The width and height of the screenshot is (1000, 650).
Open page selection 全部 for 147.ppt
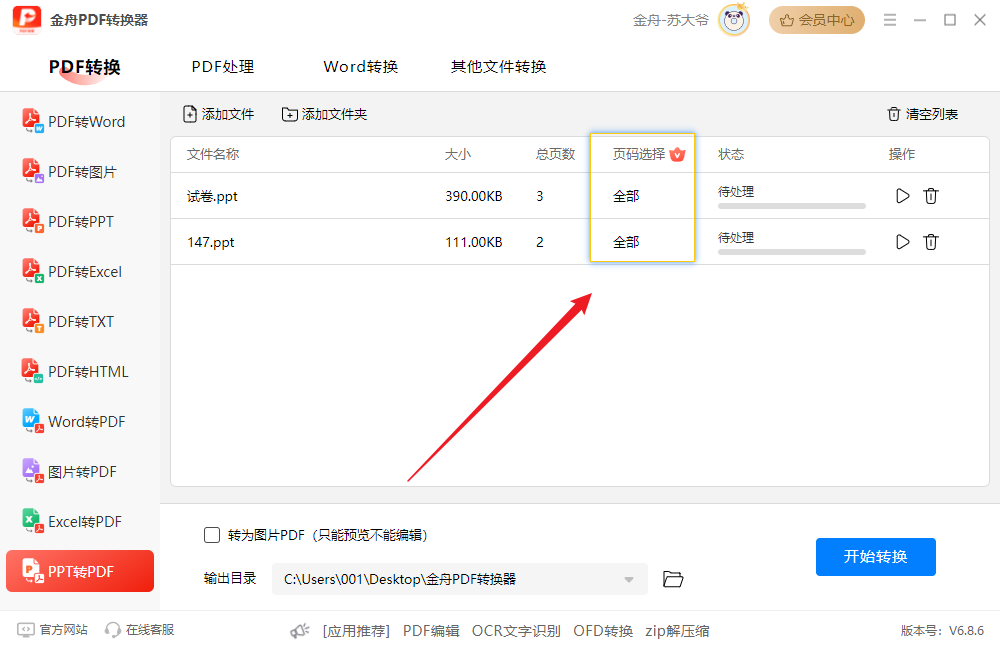[x=626, y=242]
